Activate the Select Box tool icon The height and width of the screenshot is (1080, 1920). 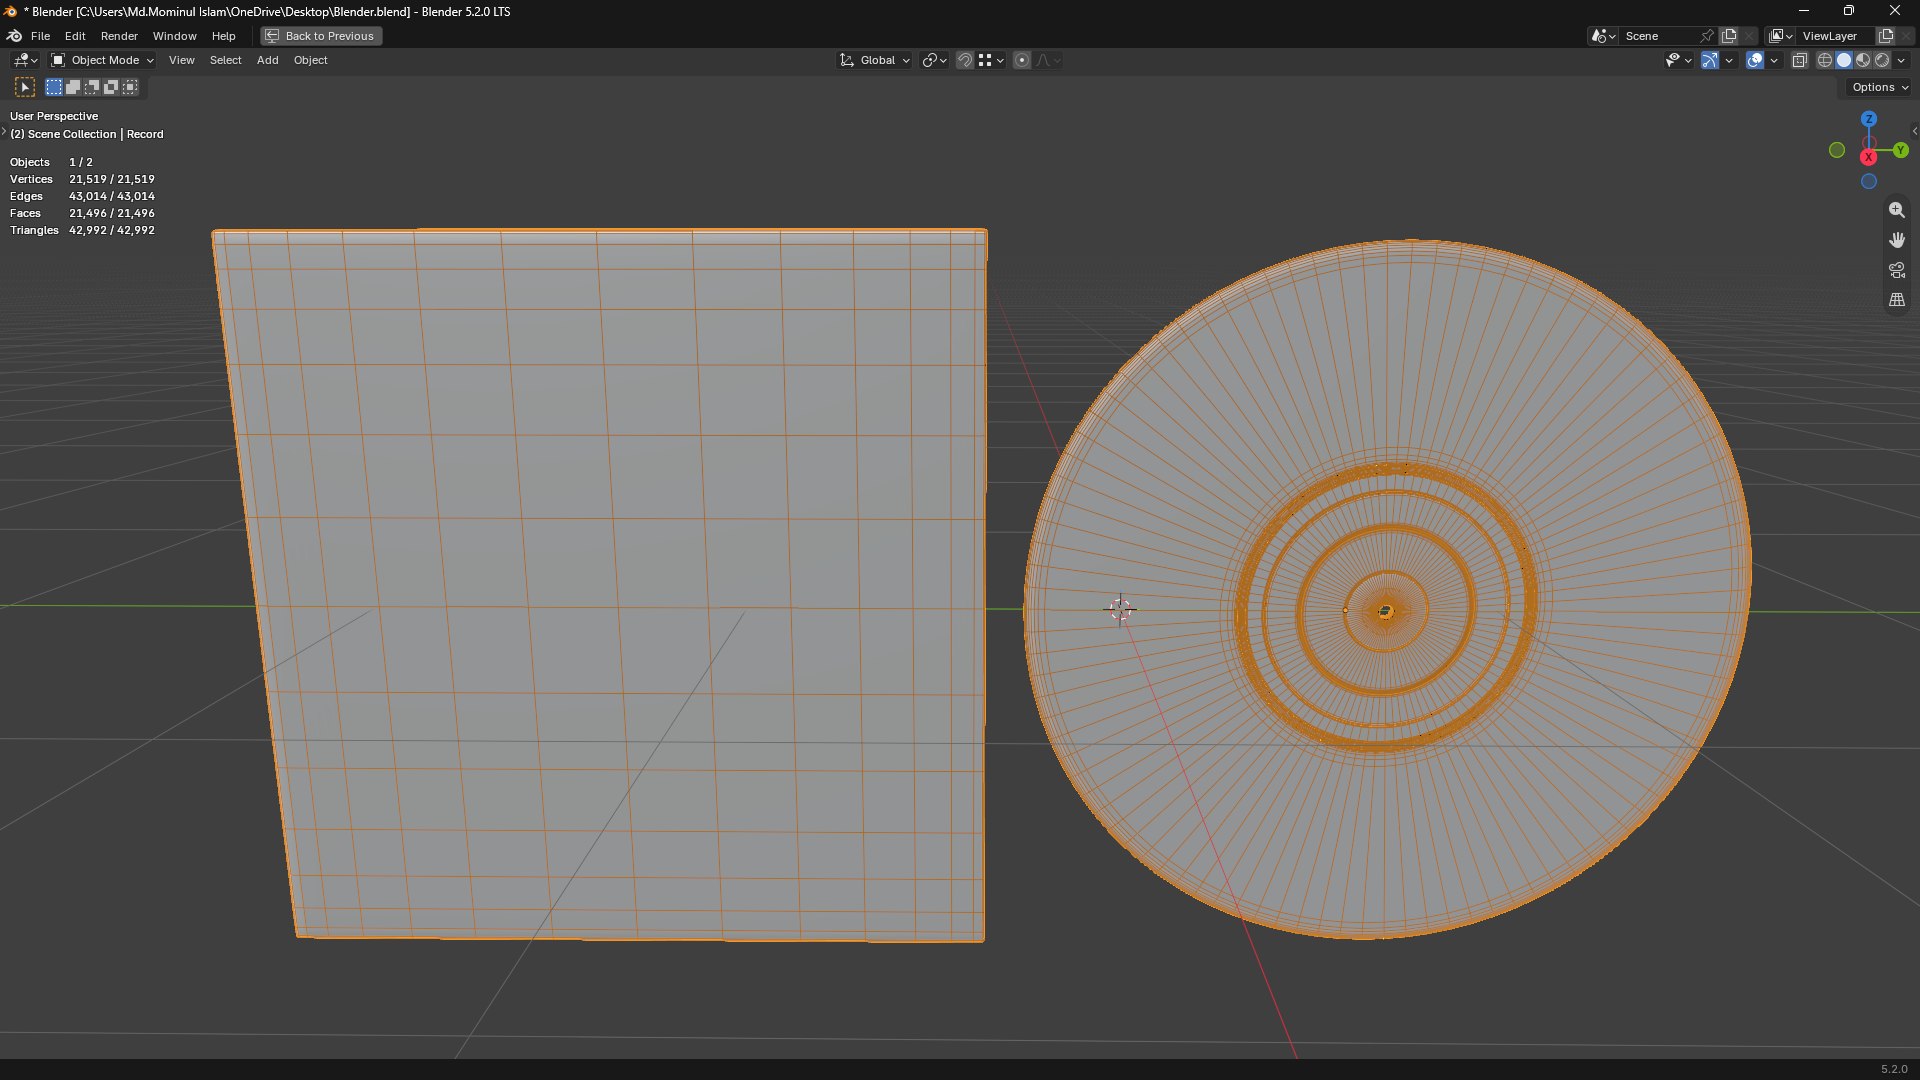tap(25, 88)
